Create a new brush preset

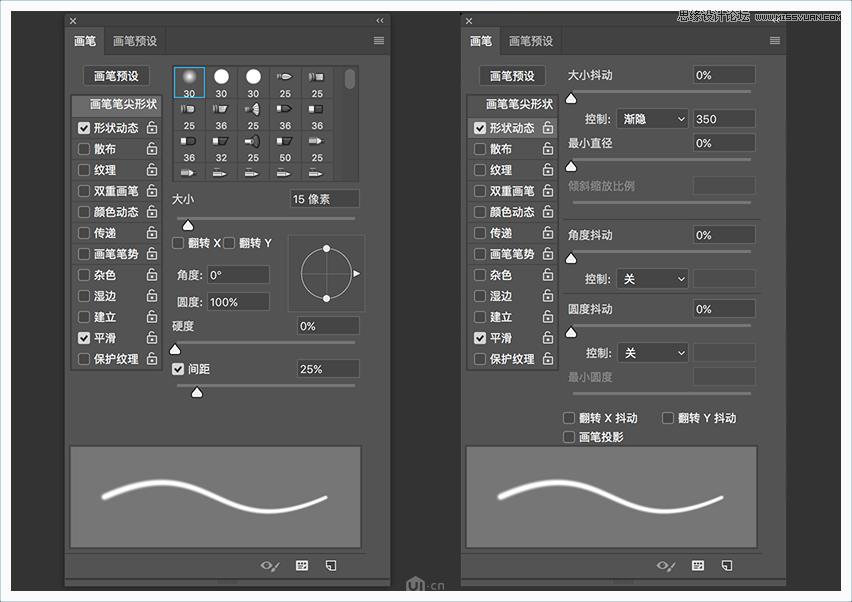(x=331, y=565)
